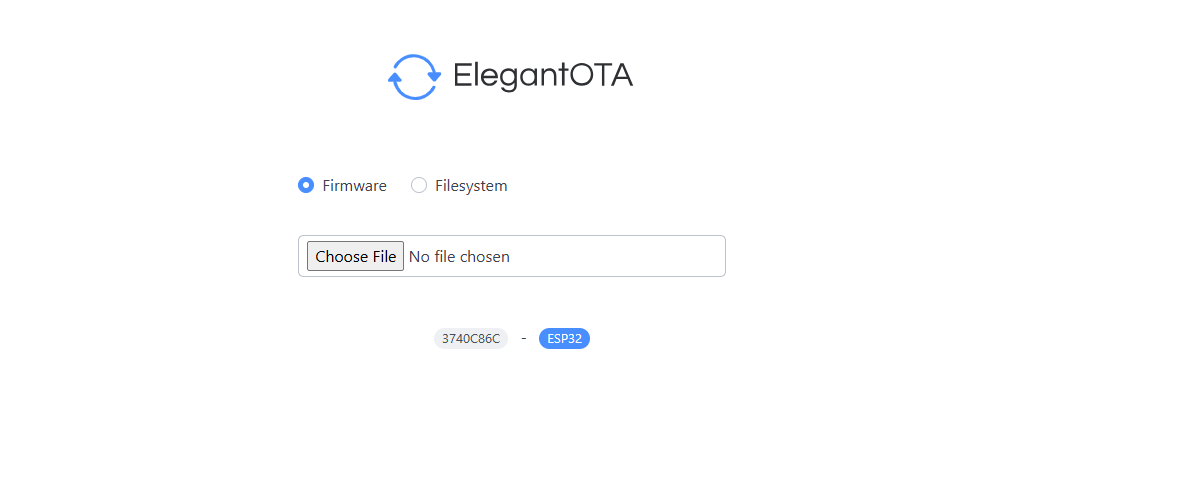
Task: Click the word 'Elegant' in the header
Action: 511,76
